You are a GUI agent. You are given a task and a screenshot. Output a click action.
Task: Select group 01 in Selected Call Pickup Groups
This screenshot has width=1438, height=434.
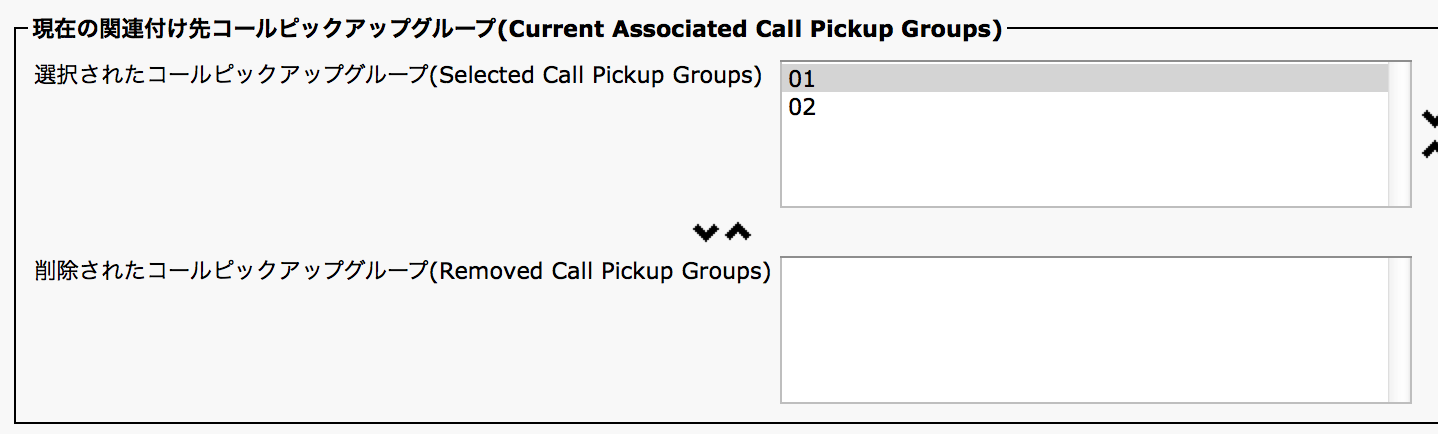(802, 79)
